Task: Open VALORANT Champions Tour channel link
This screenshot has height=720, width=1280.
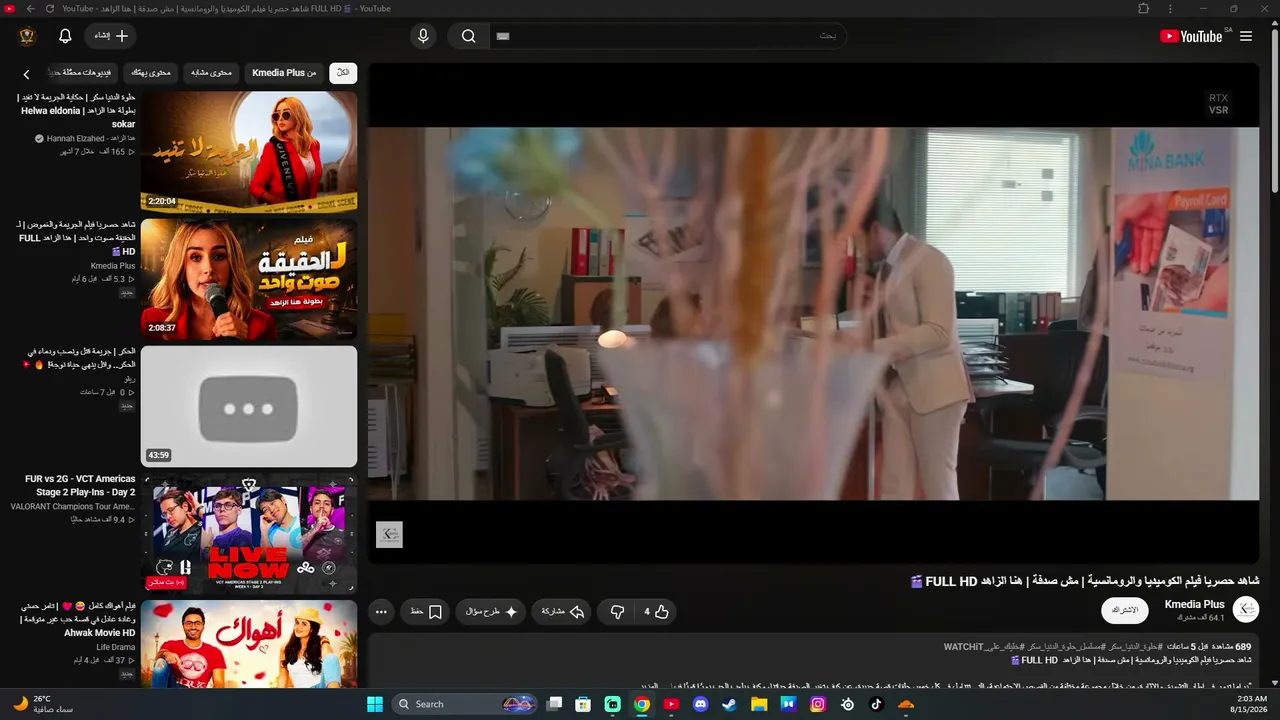Action: pos(72,507)
